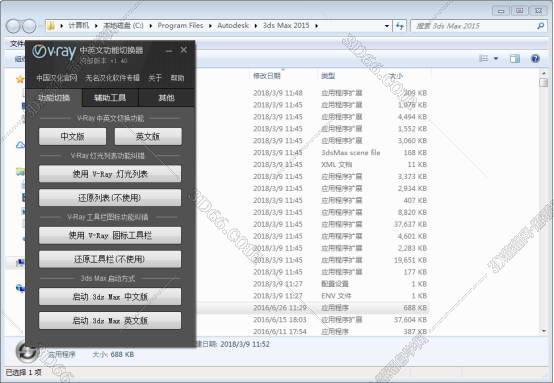Screen dimensions: 554x383
Task: Click 计算机 in the address bar
Action: pos(78,25)
